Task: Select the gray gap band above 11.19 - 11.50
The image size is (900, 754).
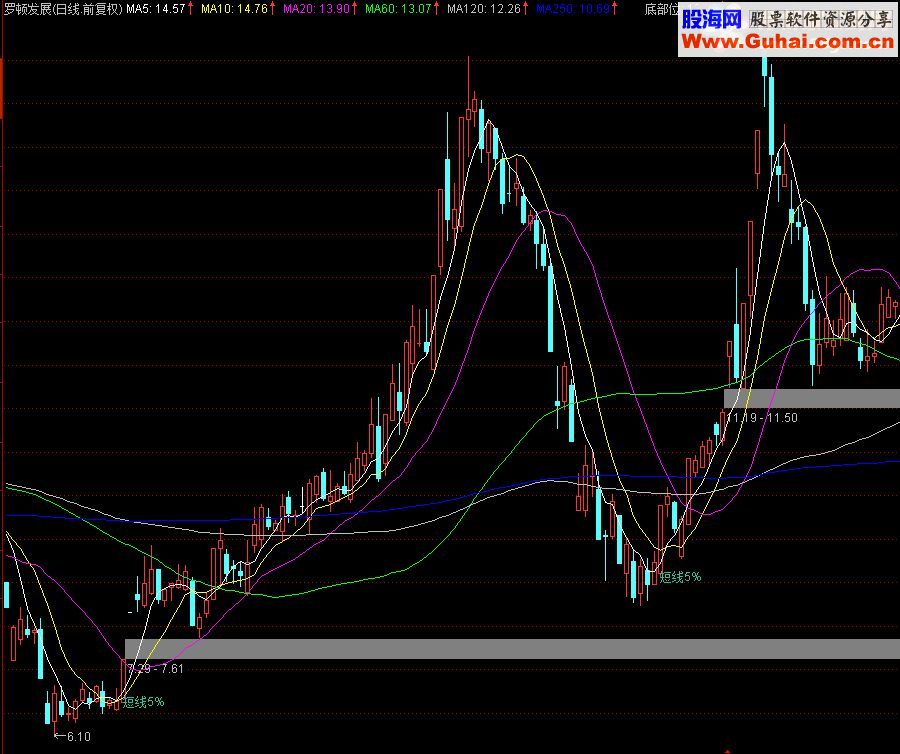Action: coord(812,398)
